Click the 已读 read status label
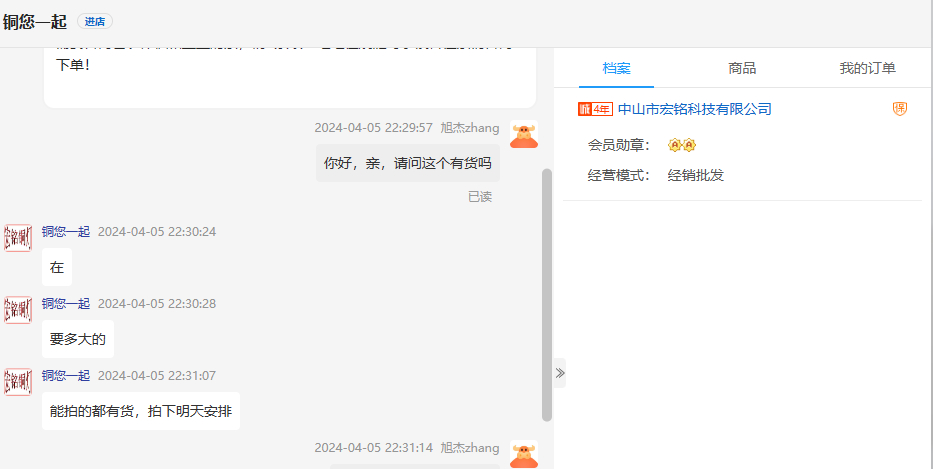933x469 pixels. pos(480,197)
